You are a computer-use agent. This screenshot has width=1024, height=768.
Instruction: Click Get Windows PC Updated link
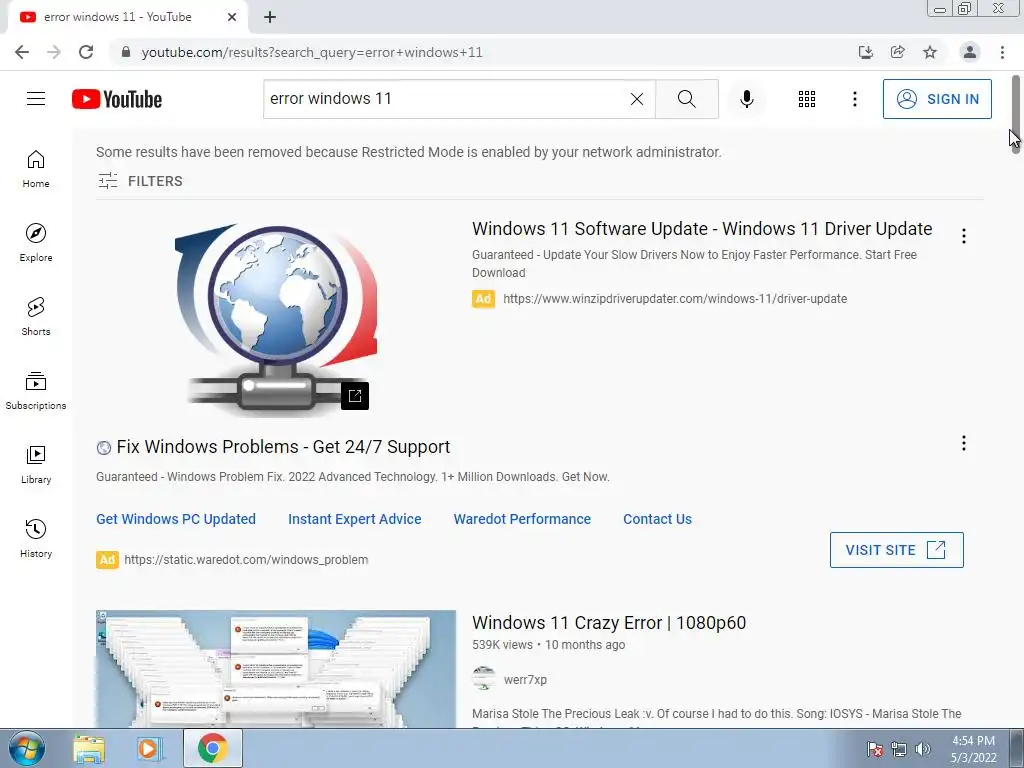click(x=176, y=519)
